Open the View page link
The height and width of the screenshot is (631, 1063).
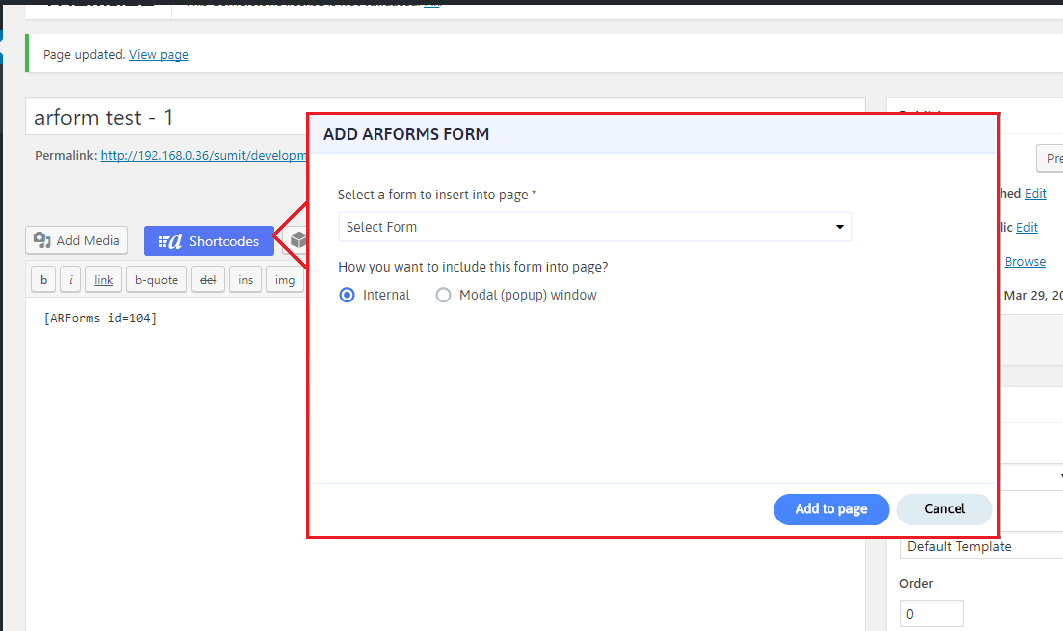click(x=158, y=55)
